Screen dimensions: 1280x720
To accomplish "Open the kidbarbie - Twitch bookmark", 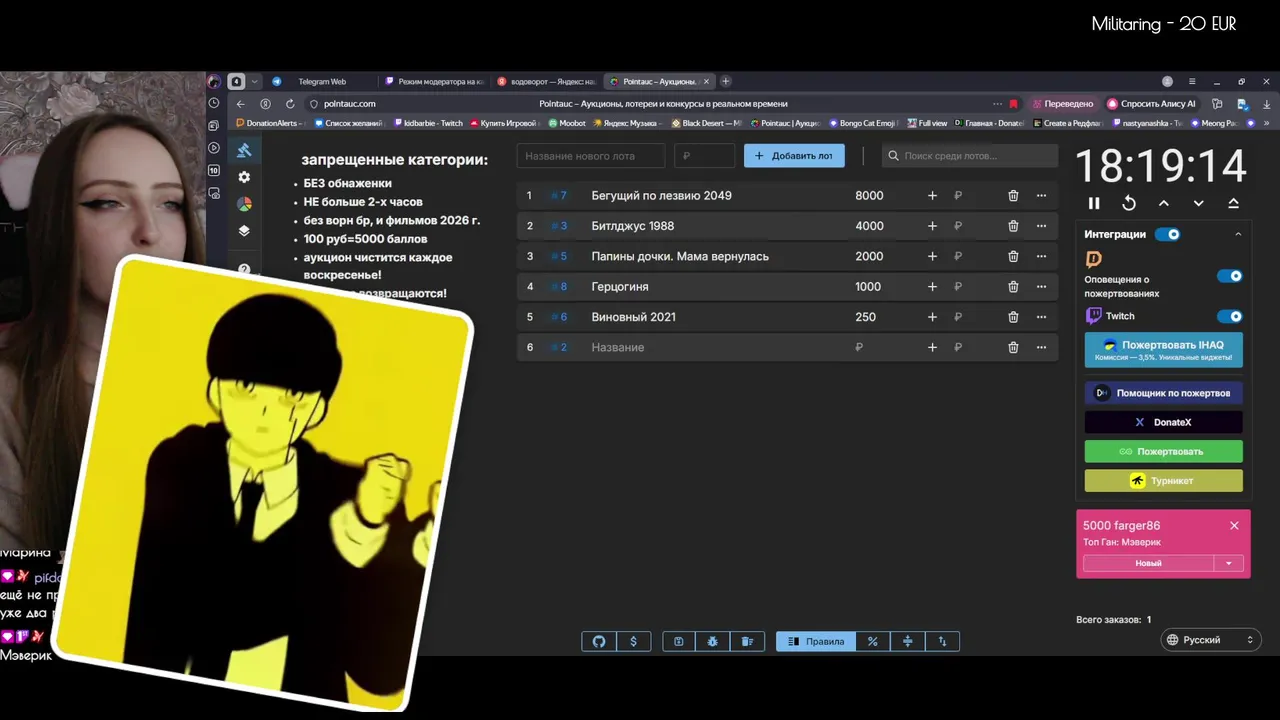I will (x=428, y=123).
